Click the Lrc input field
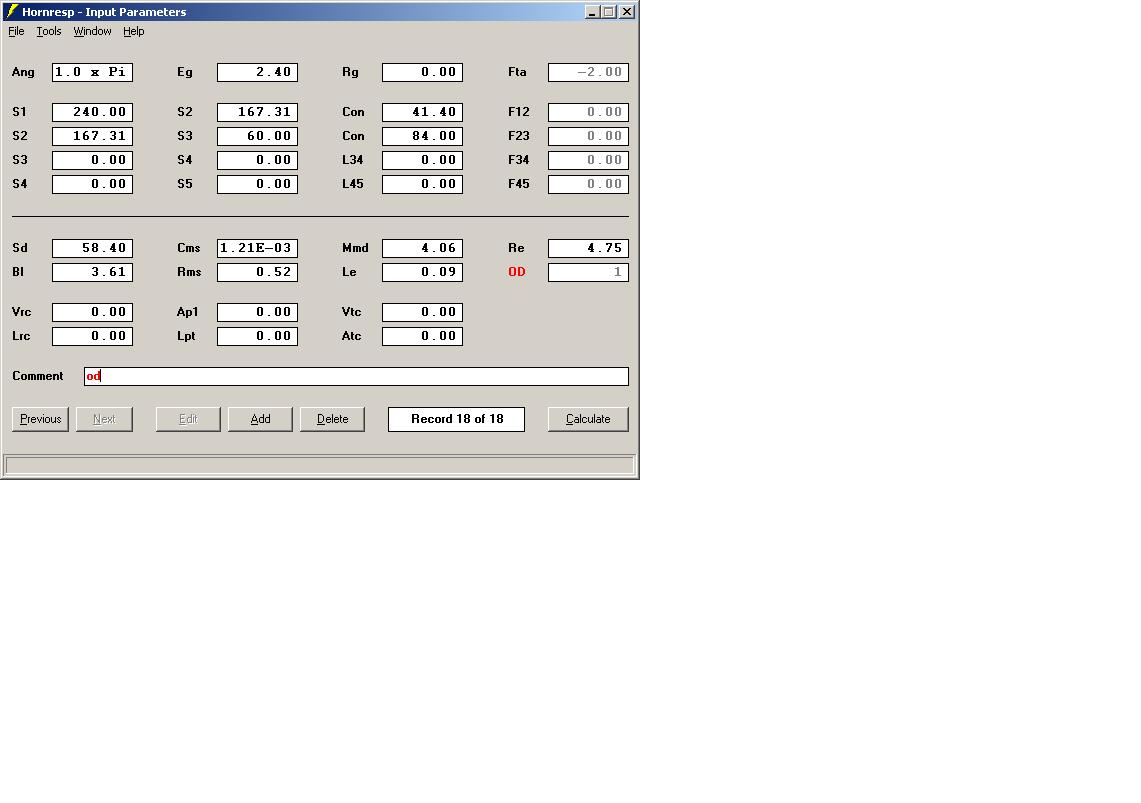The height and width of the screenshot is (803, 1141). click(x=92, y=336)
